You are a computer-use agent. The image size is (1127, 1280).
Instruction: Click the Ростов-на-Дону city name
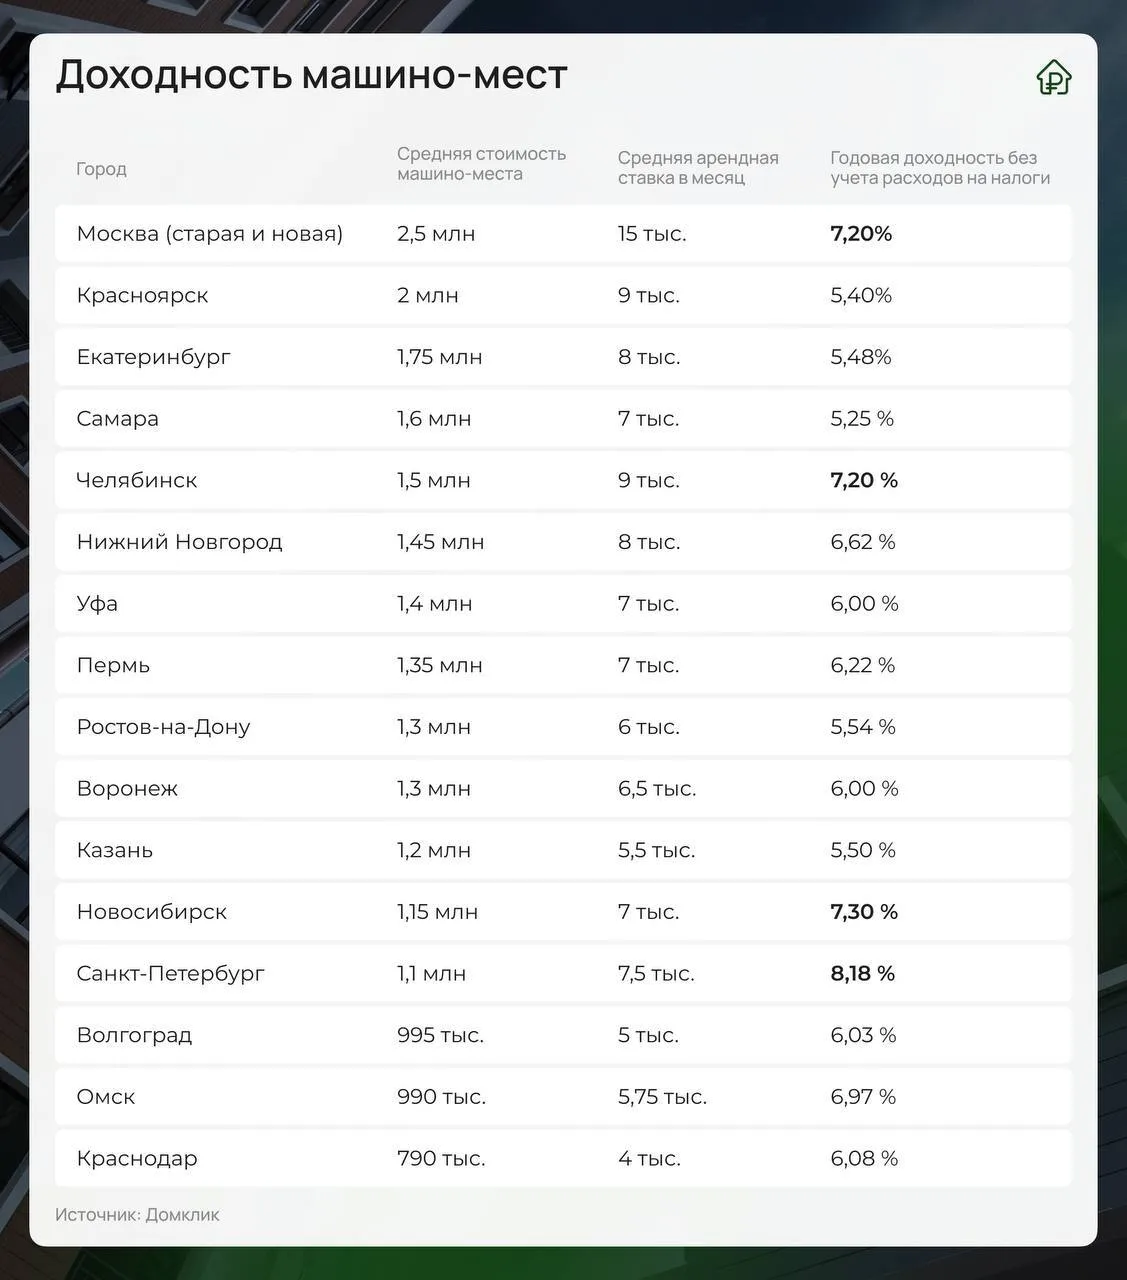[163, 727]
